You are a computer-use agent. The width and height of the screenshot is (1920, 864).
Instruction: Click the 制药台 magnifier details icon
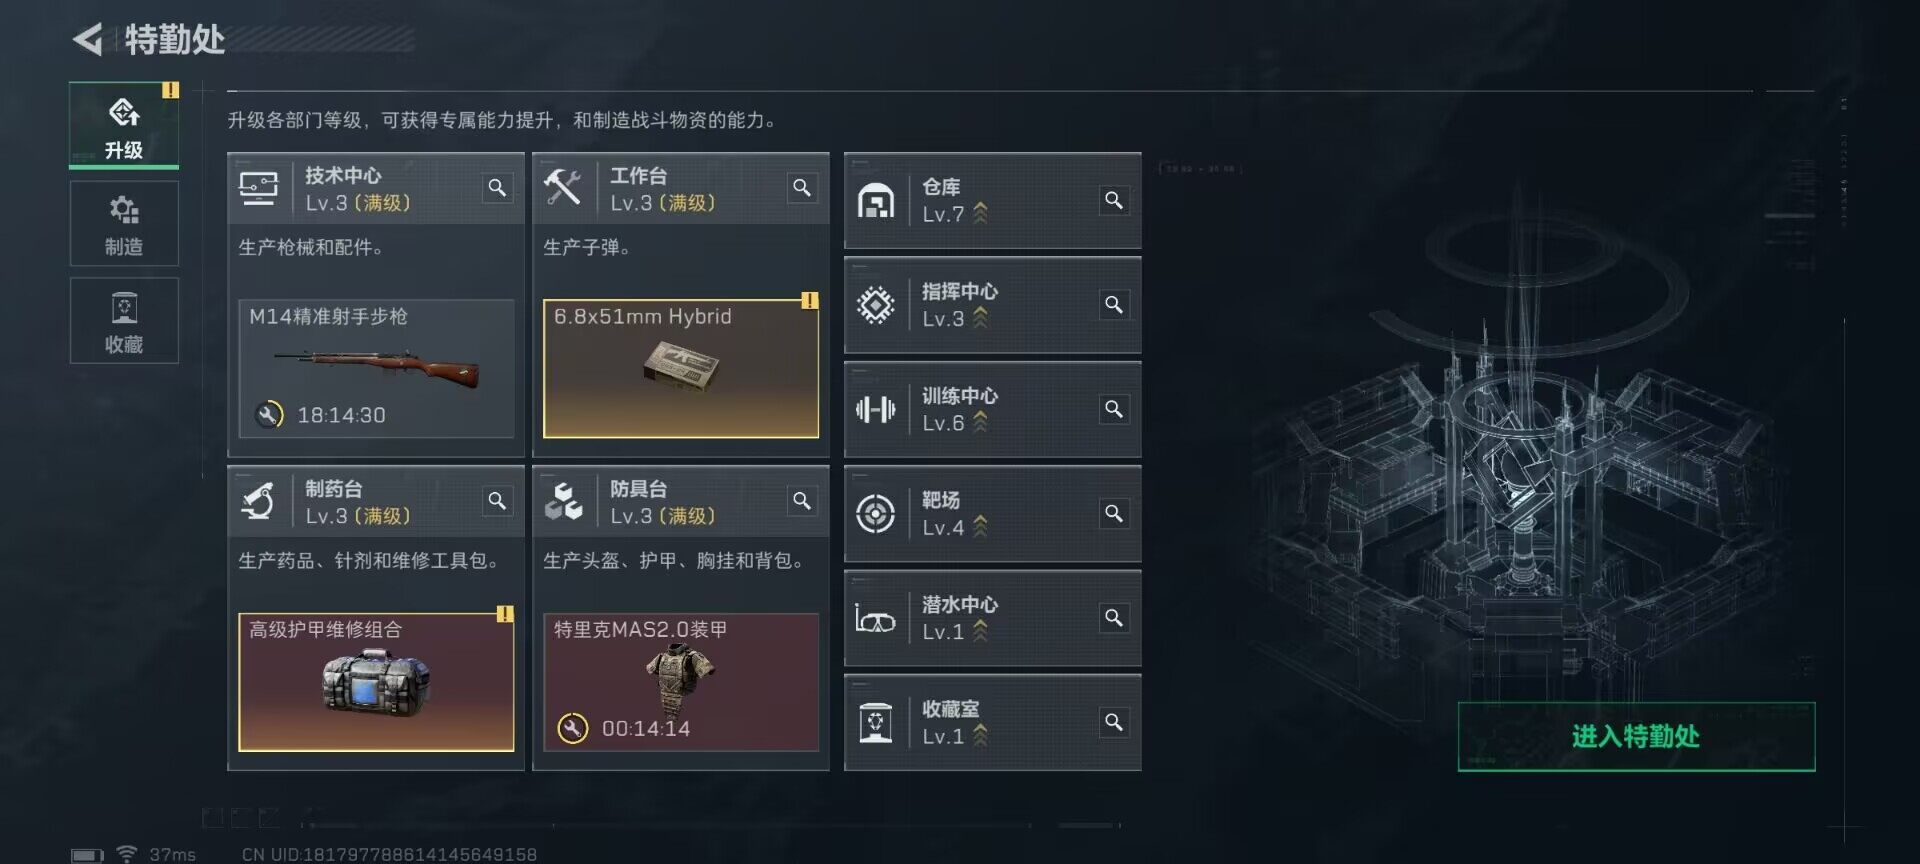[497, 501]
